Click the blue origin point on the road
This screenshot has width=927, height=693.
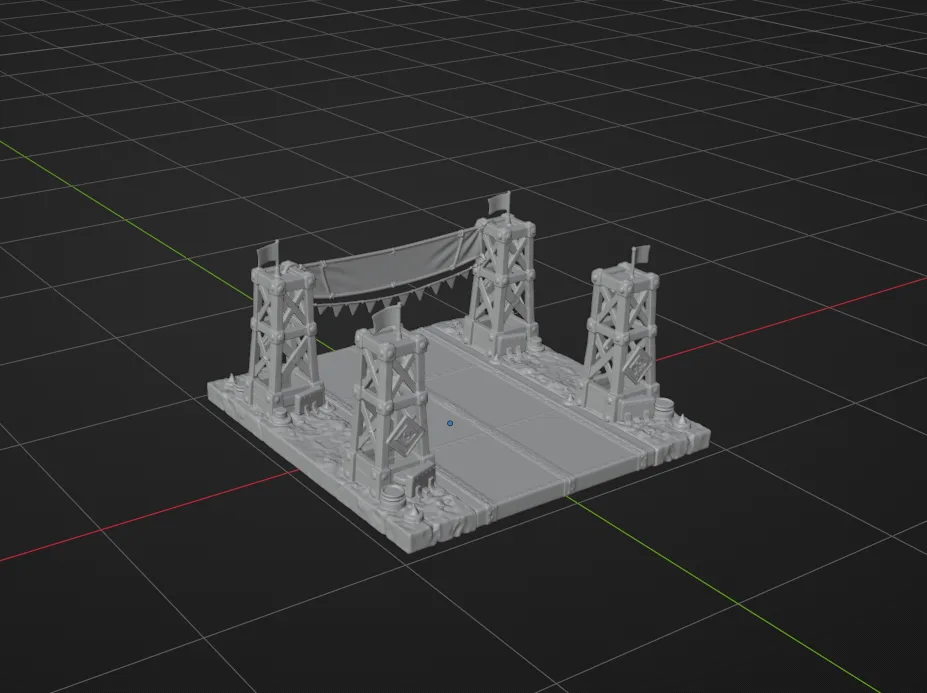[450, 423]
